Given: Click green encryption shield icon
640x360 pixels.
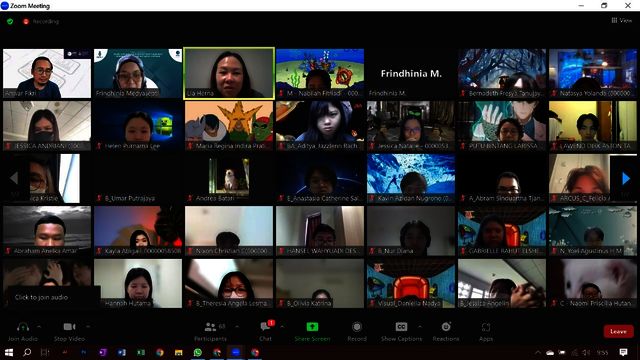Looking at the screenshot, I should click(x=10, y=21).
